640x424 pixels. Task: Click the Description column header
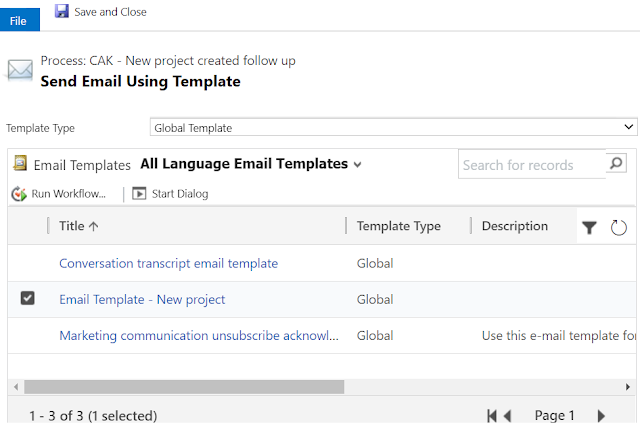(514, 226)
